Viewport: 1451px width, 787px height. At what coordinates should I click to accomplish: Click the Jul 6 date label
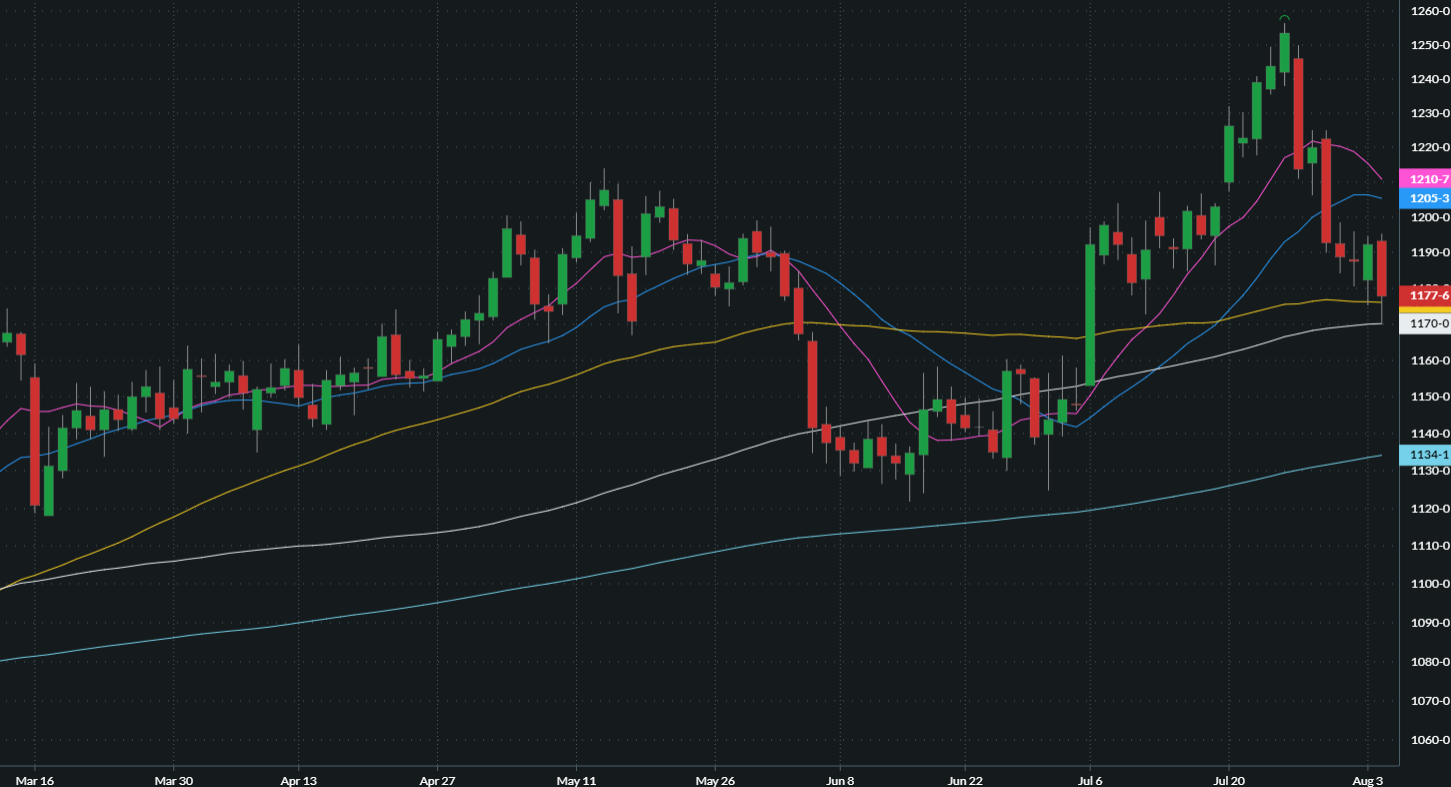point(1088,779)
